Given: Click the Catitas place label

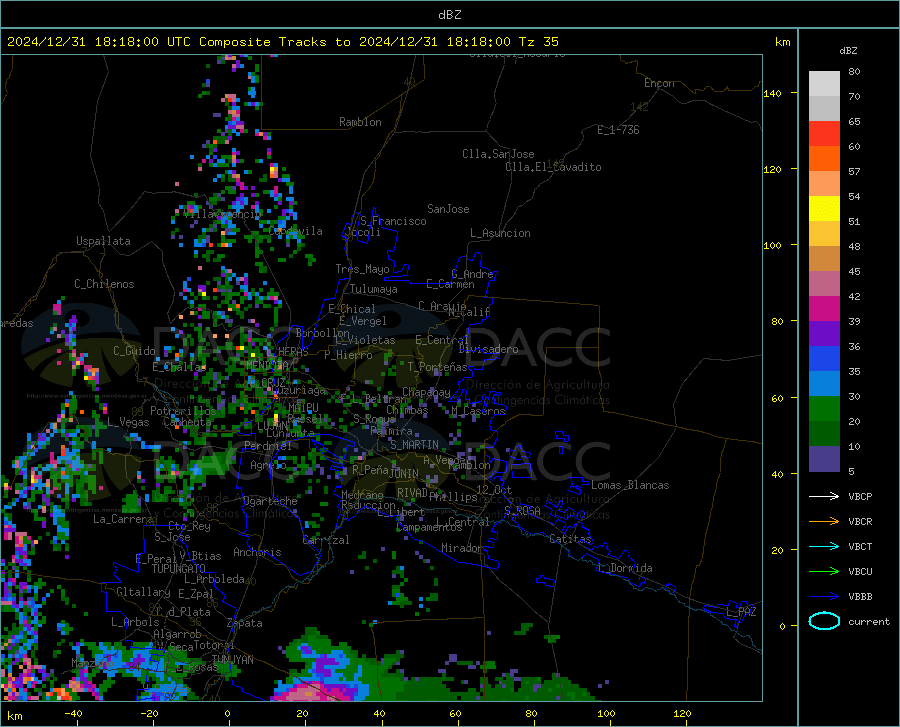Looking at the screenshot, I should click(x=571, y=539).
